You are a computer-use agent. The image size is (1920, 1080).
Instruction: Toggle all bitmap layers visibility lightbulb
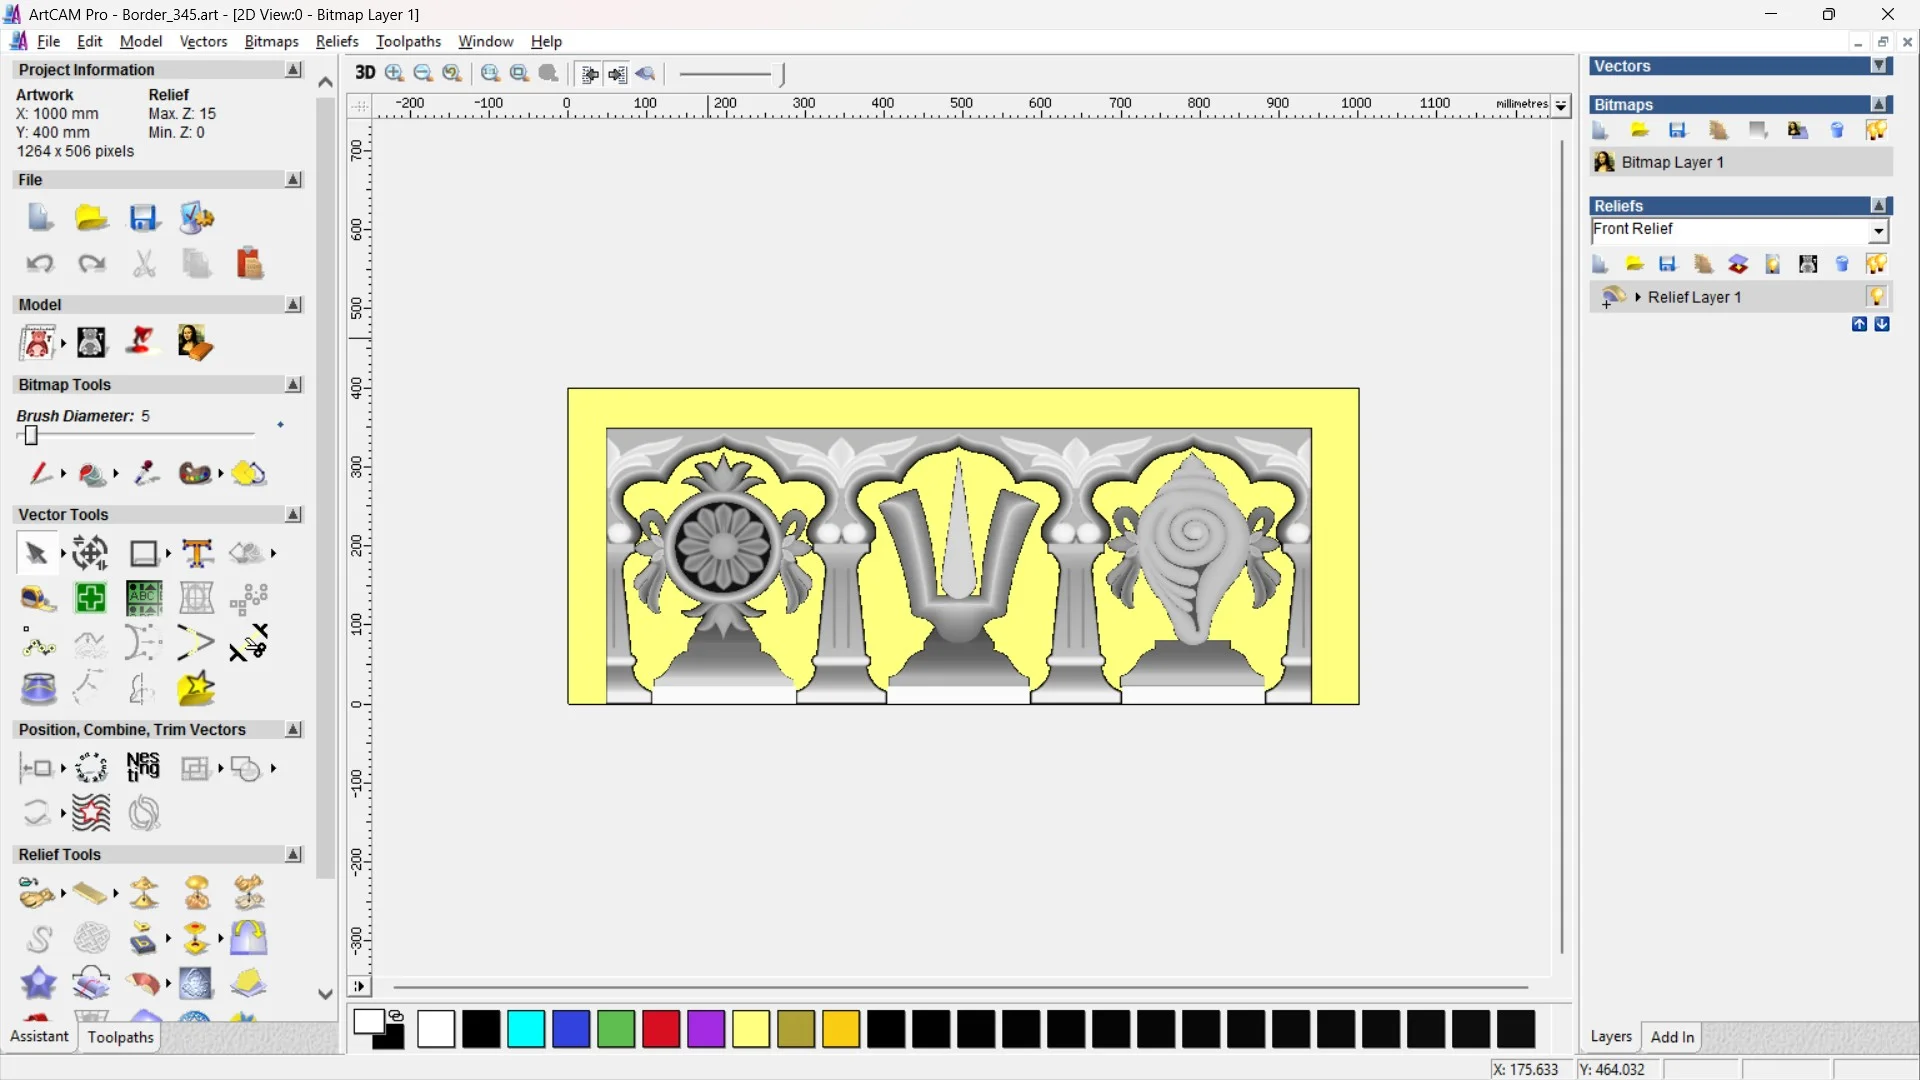point(1876,131)
